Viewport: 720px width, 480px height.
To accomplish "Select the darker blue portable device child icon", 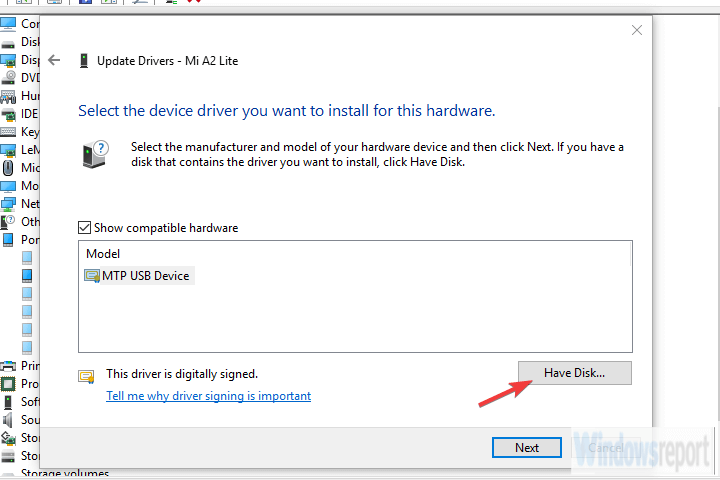I will [x=27, y=276].
